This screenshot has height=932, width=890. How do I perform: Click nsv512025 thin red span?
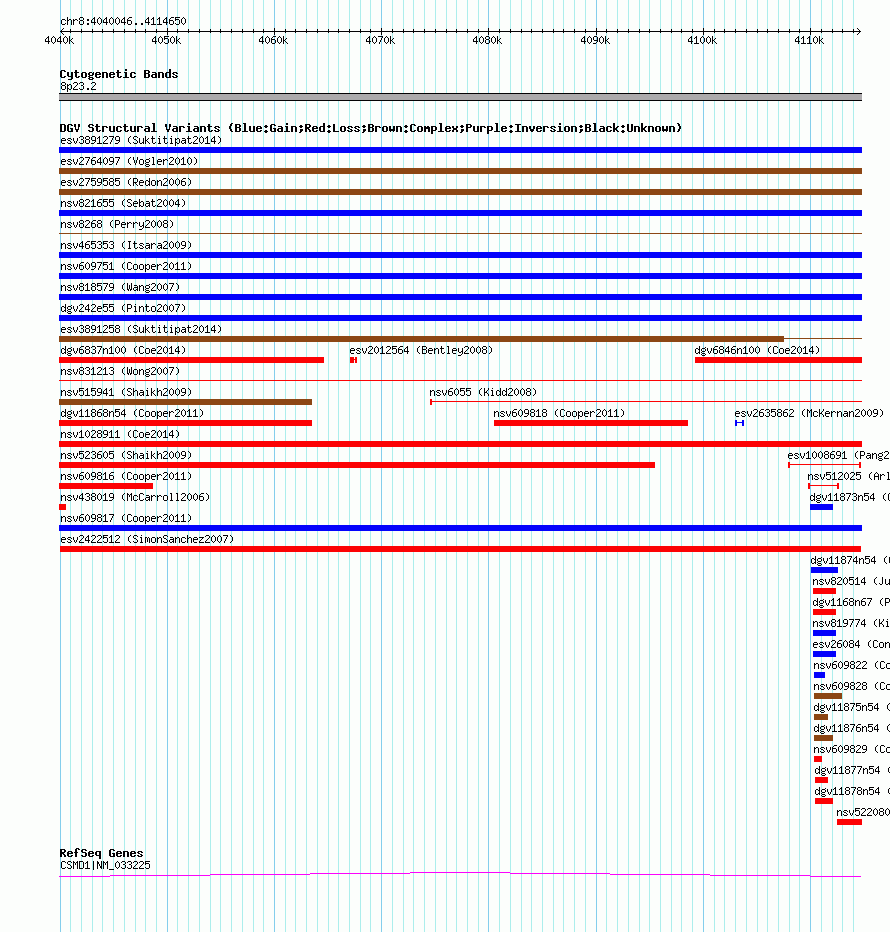click(823, 486)
